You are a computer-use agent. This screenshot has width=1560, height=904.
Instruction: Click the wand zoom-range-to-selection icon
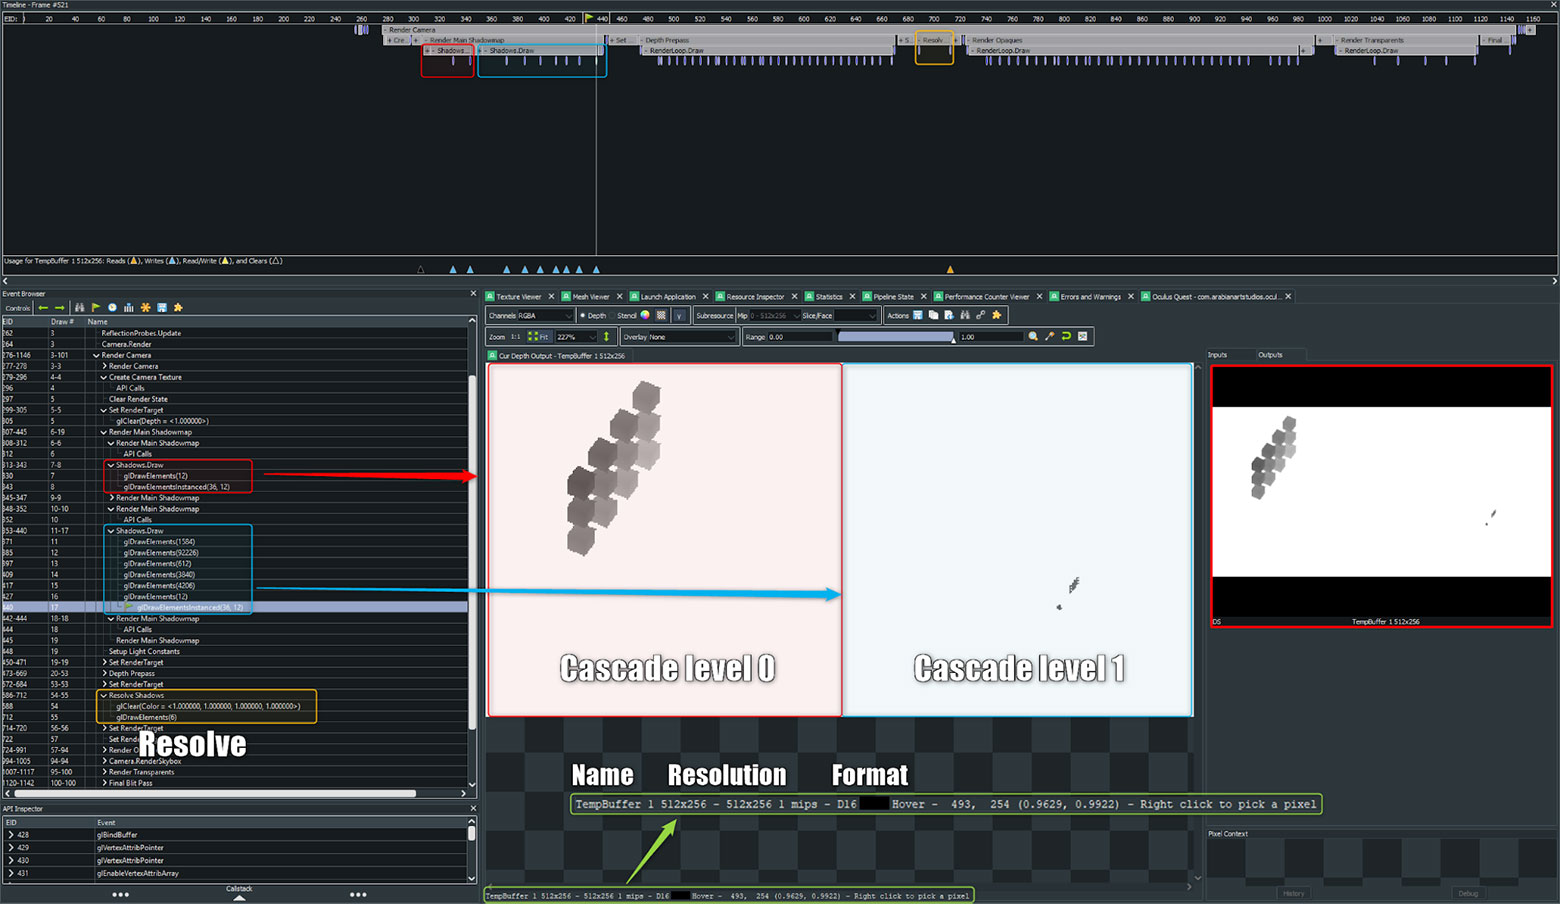point(1049,337)
